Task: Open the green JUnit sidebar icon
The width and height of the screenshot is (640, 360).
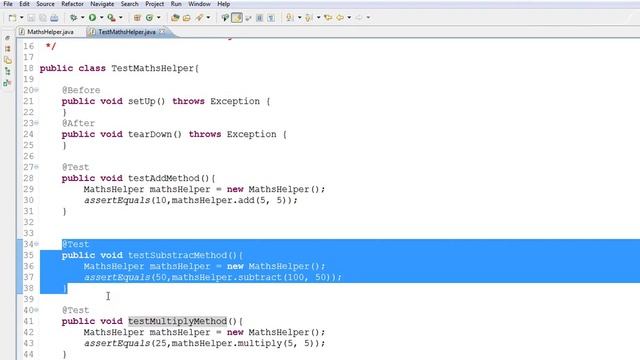Action: pos(7,83)
